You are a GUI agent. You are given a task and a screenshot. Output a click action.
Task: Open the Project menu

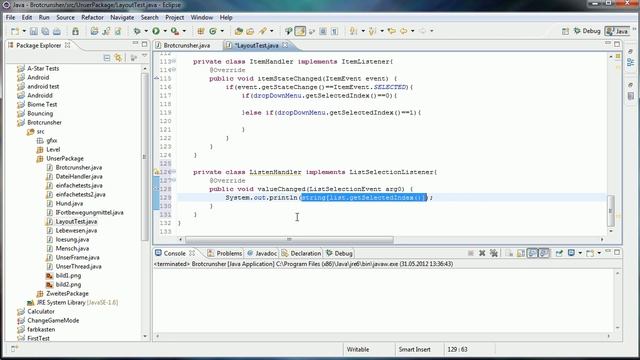(x=175, y=18)
